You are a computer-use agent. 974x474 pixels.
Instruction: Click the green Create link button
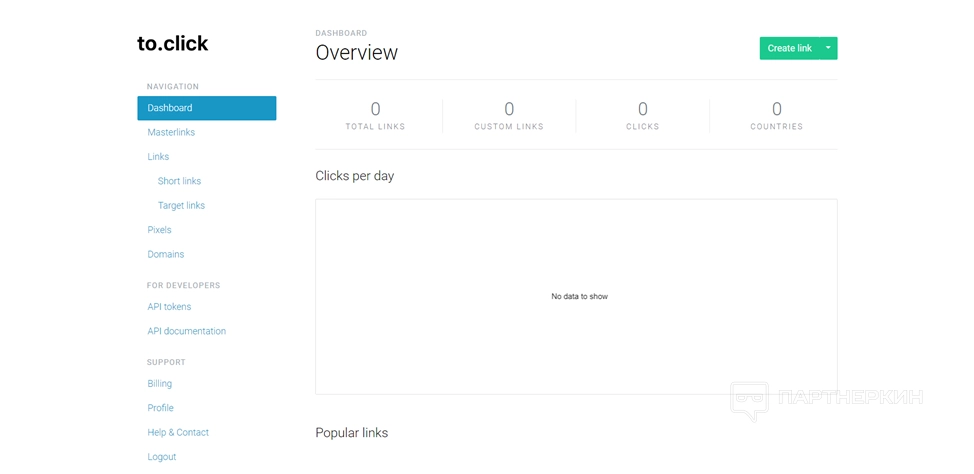coord(789,48)
